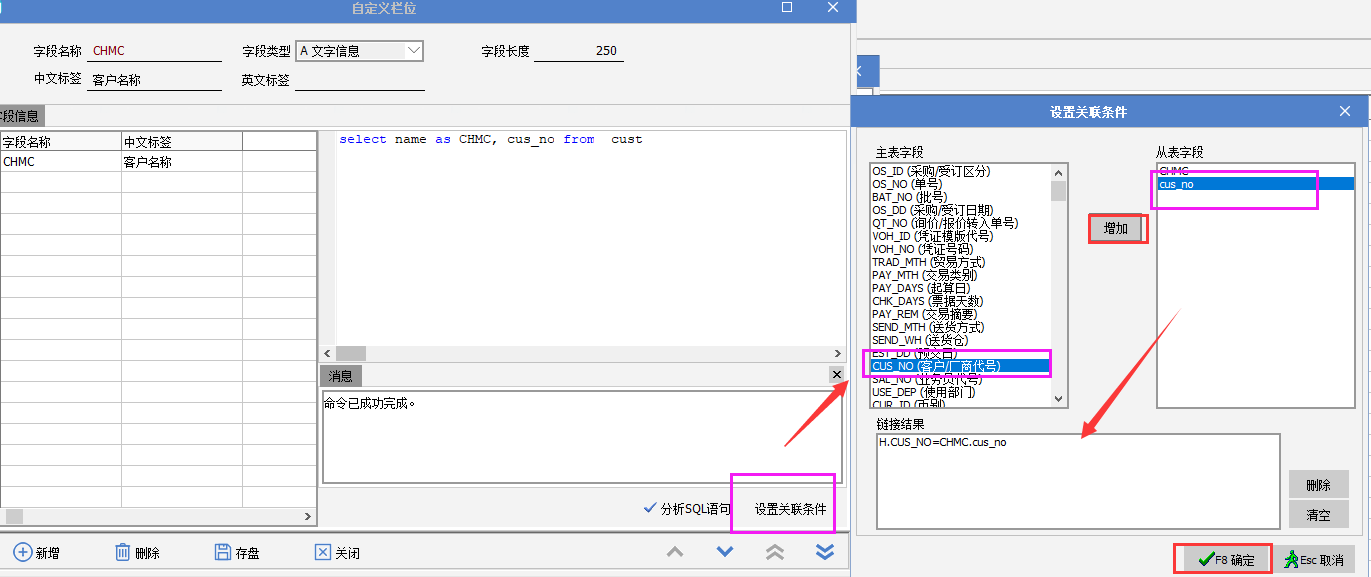The width and height of the screenshot is (1371, 577).
Task: Move up with the single up chevron
Action: click(x=675, y=552)
